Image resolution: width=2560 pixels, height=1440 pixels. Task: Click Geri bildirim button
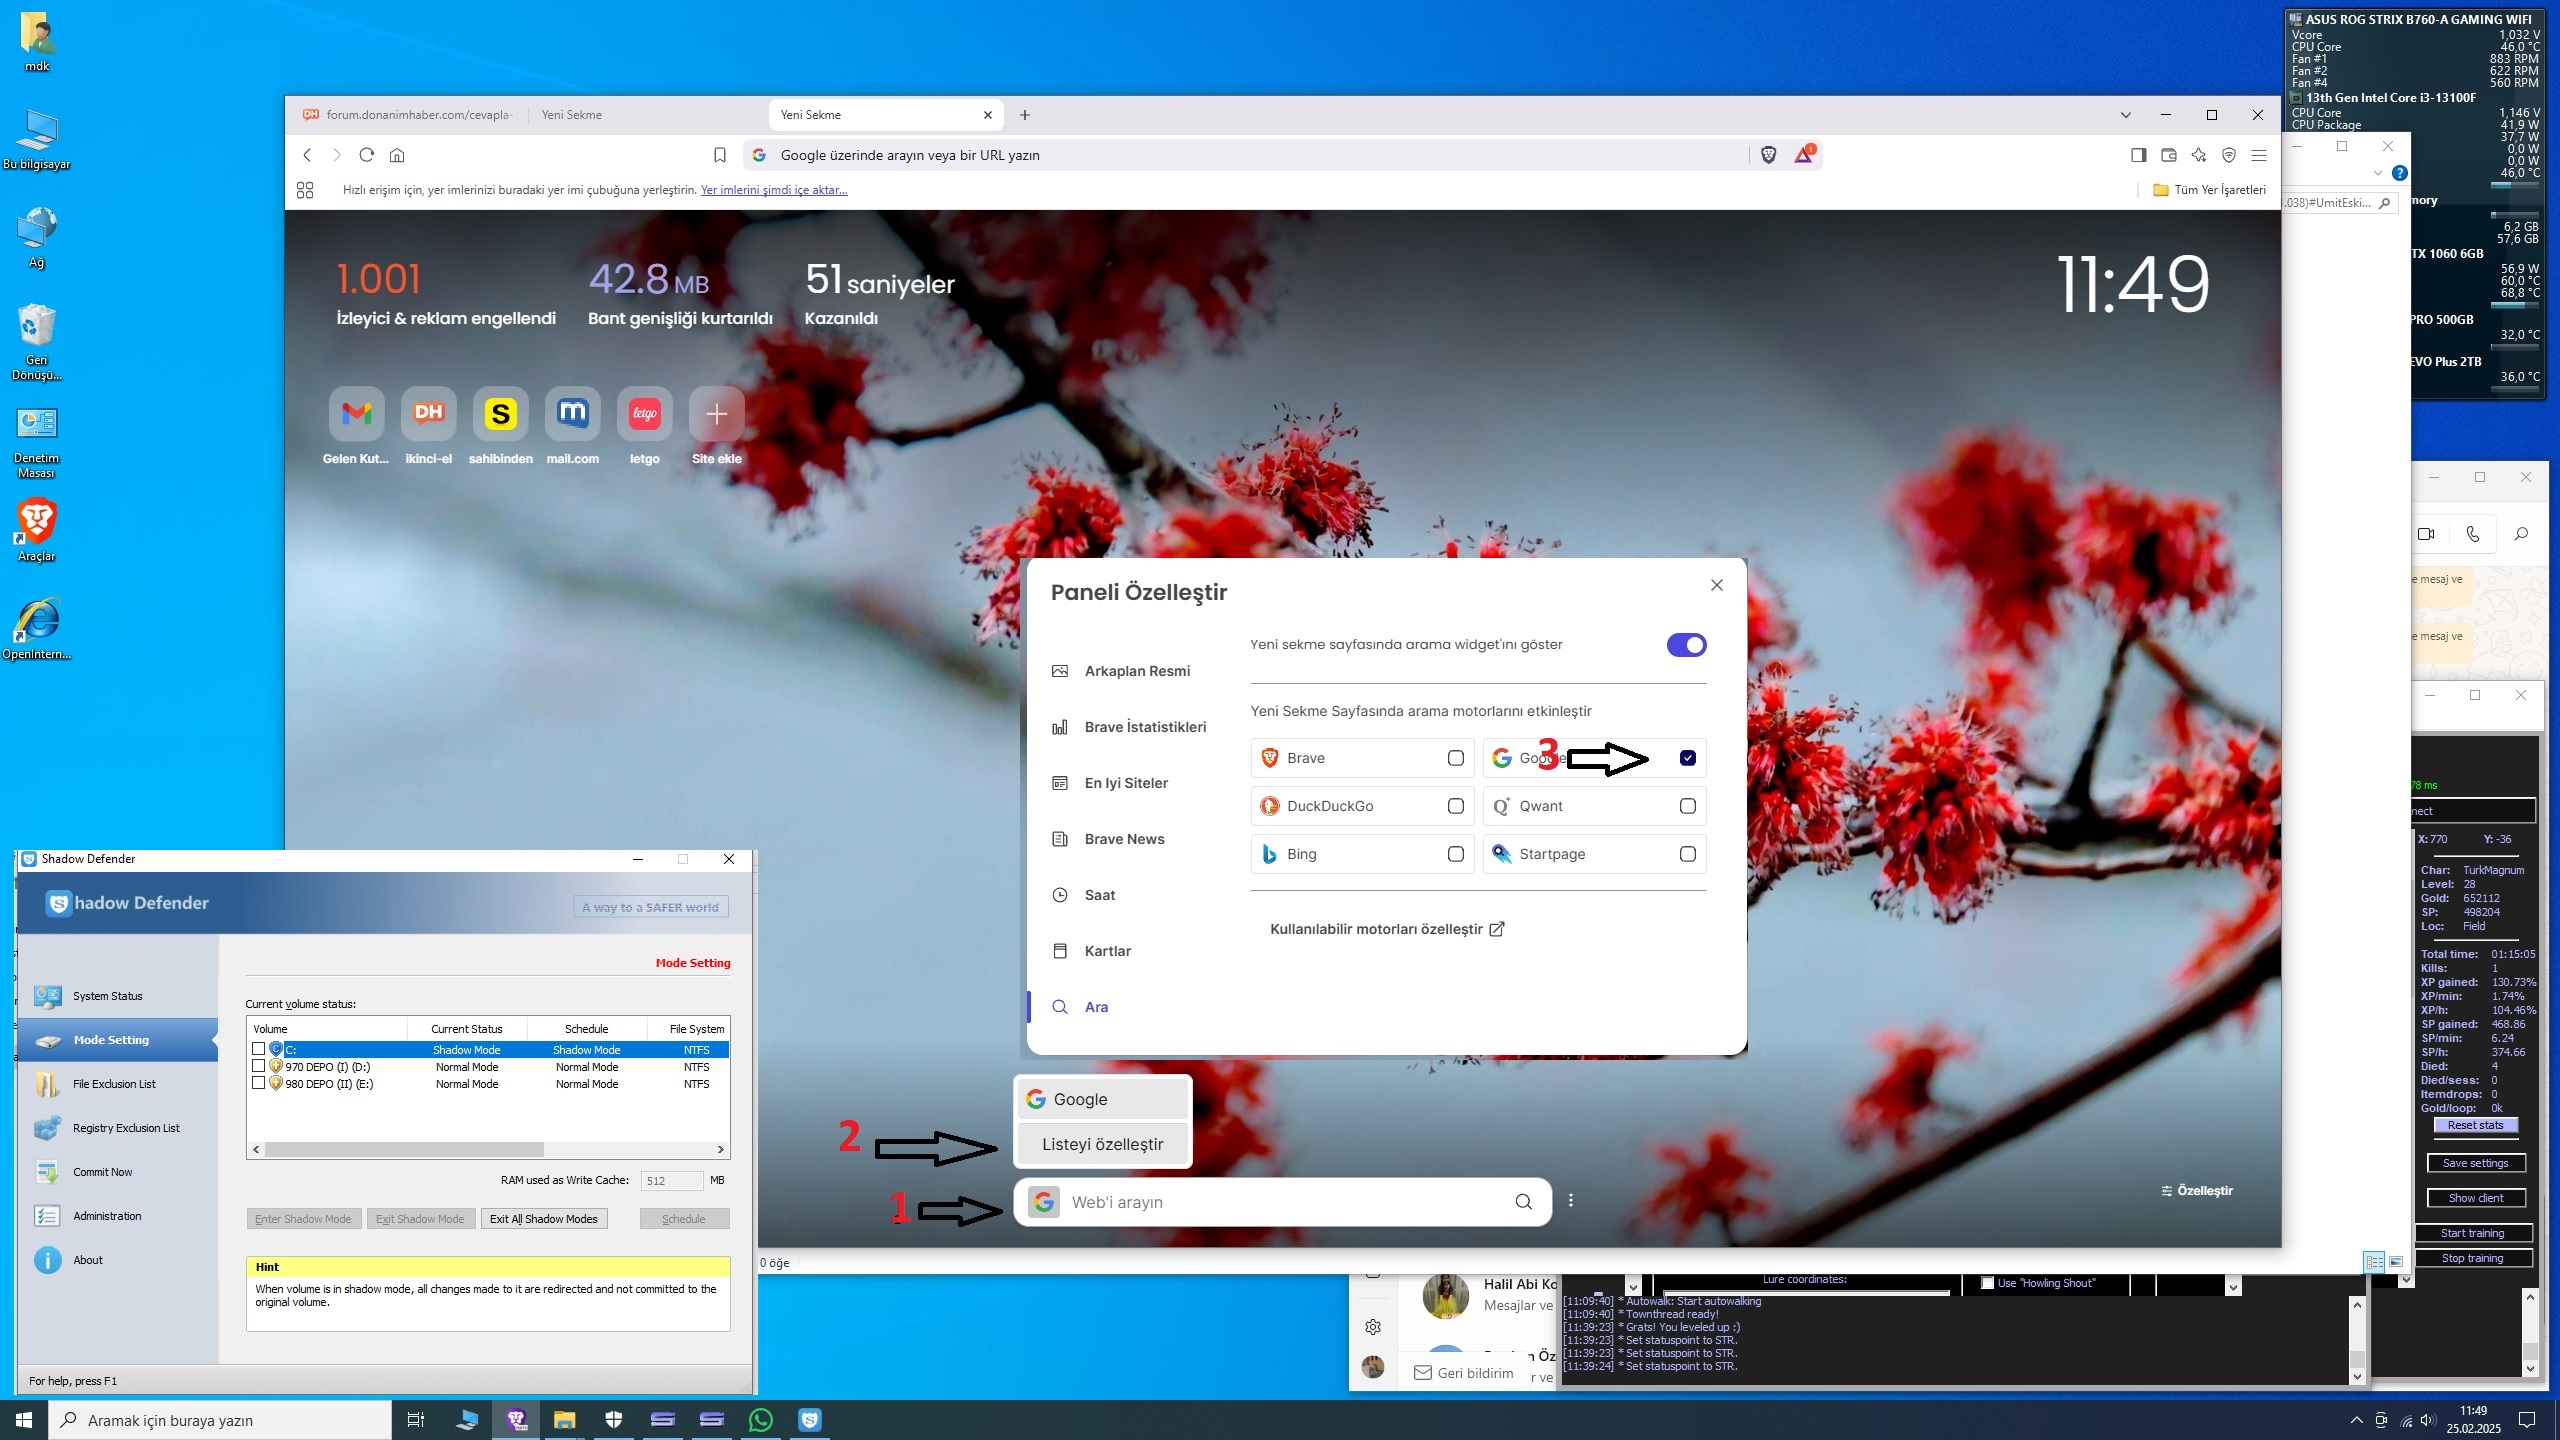1463,1373
